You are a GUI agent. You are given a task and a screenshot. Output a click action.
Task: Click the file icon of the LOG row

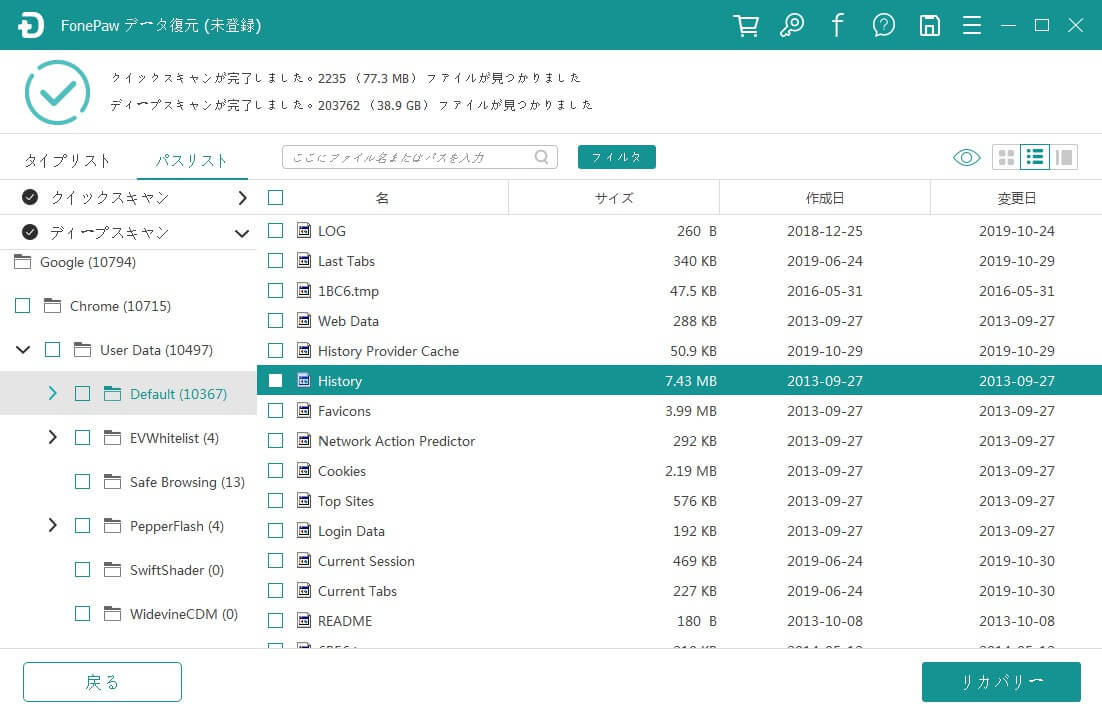pos(304,230)
